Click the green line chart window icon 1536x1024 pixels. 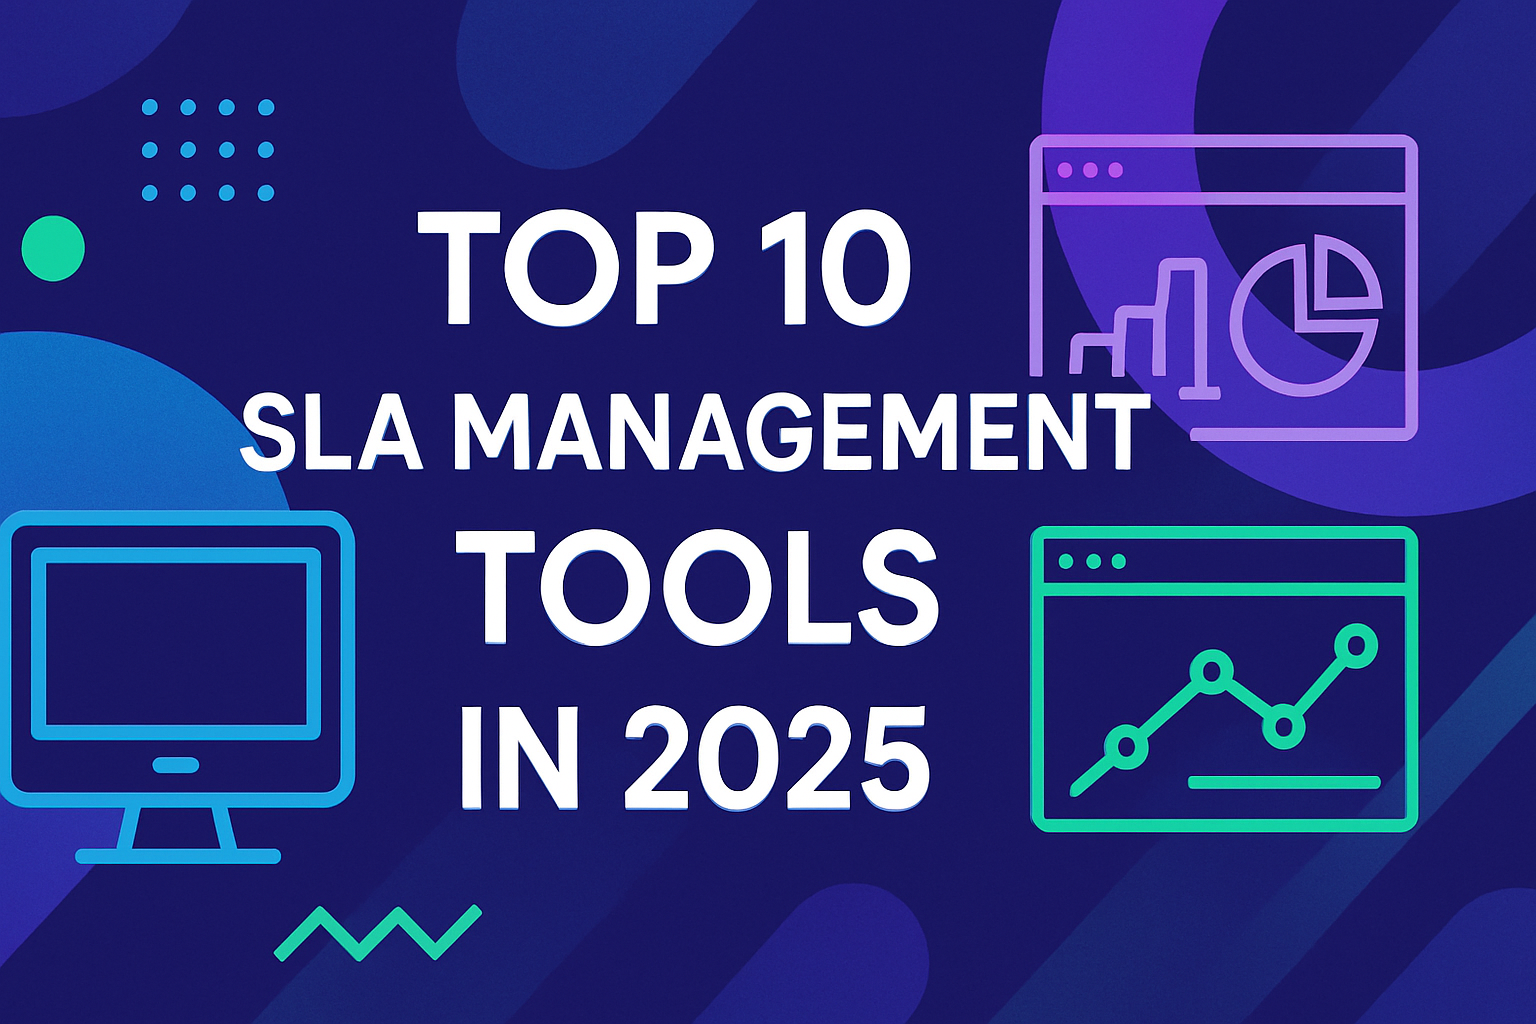(x=1224, y=679)
